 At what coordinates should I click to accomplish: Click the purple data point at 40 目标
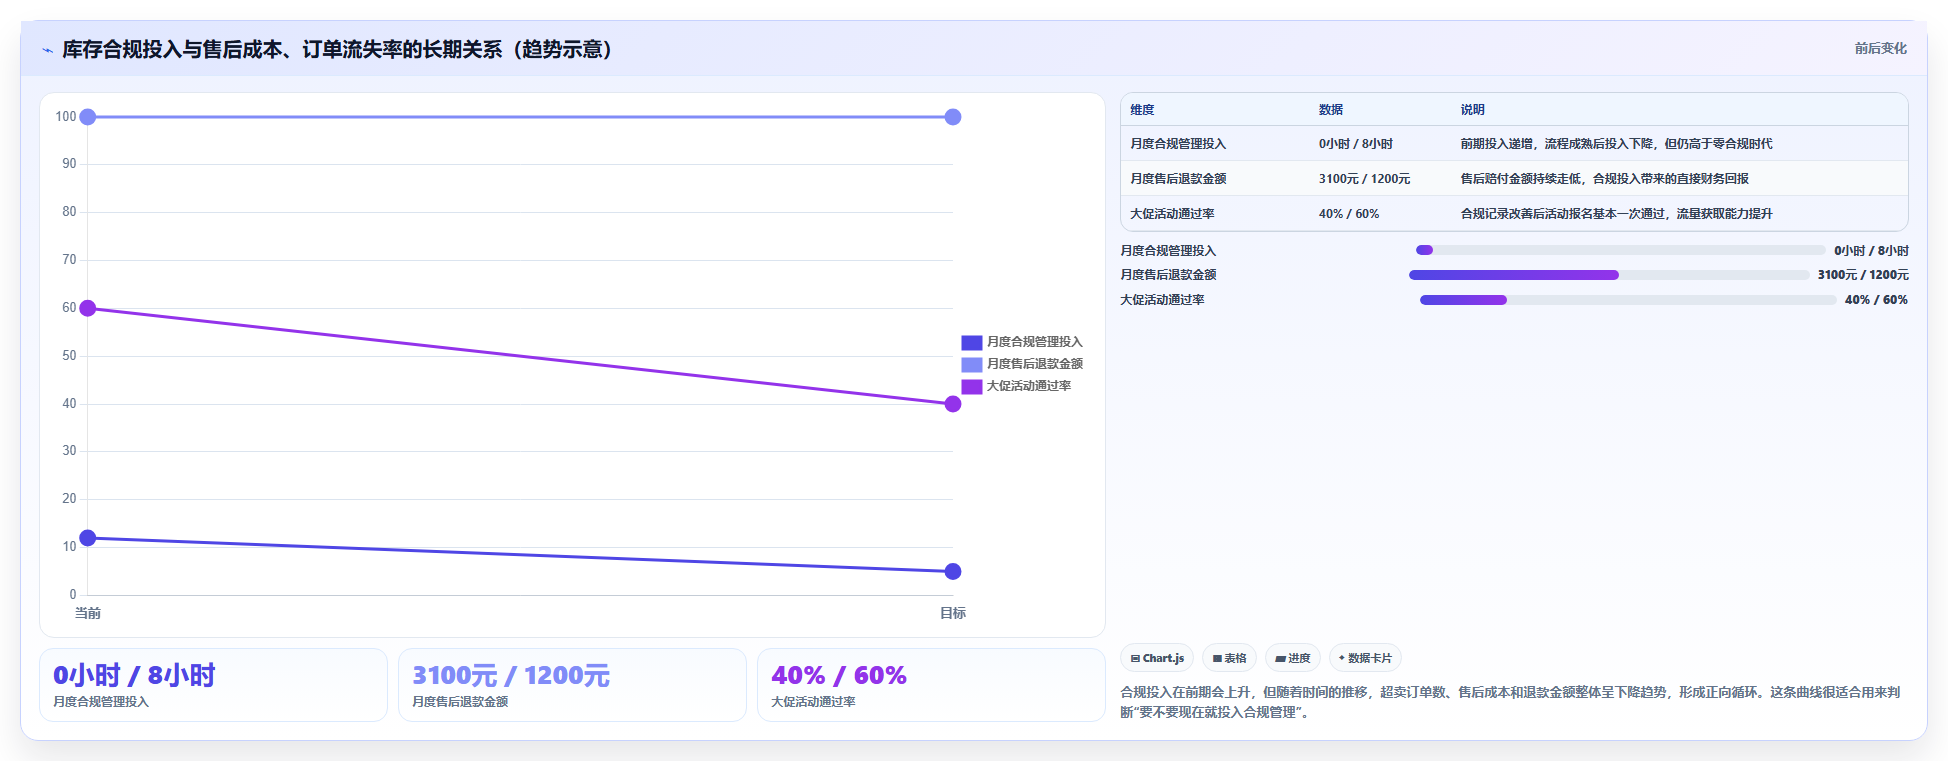(x=953, y=404)
